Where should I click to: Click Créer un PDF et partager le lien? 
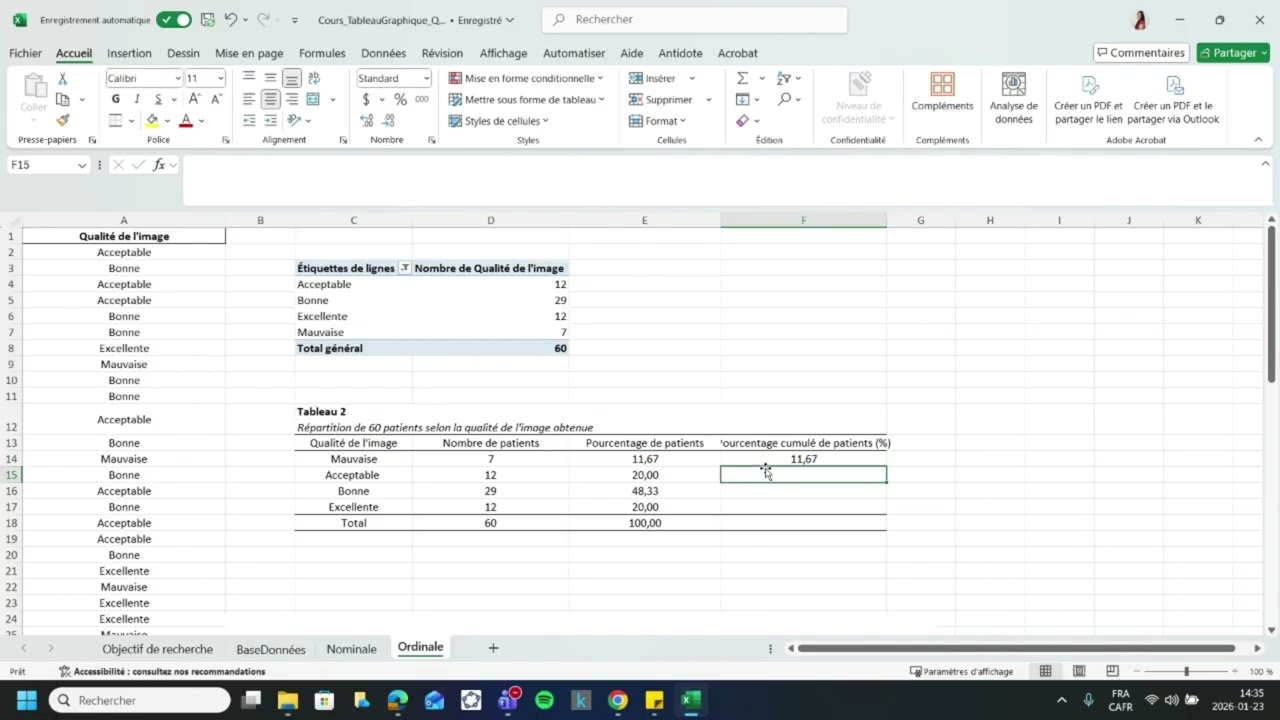tap(1088, 98)
